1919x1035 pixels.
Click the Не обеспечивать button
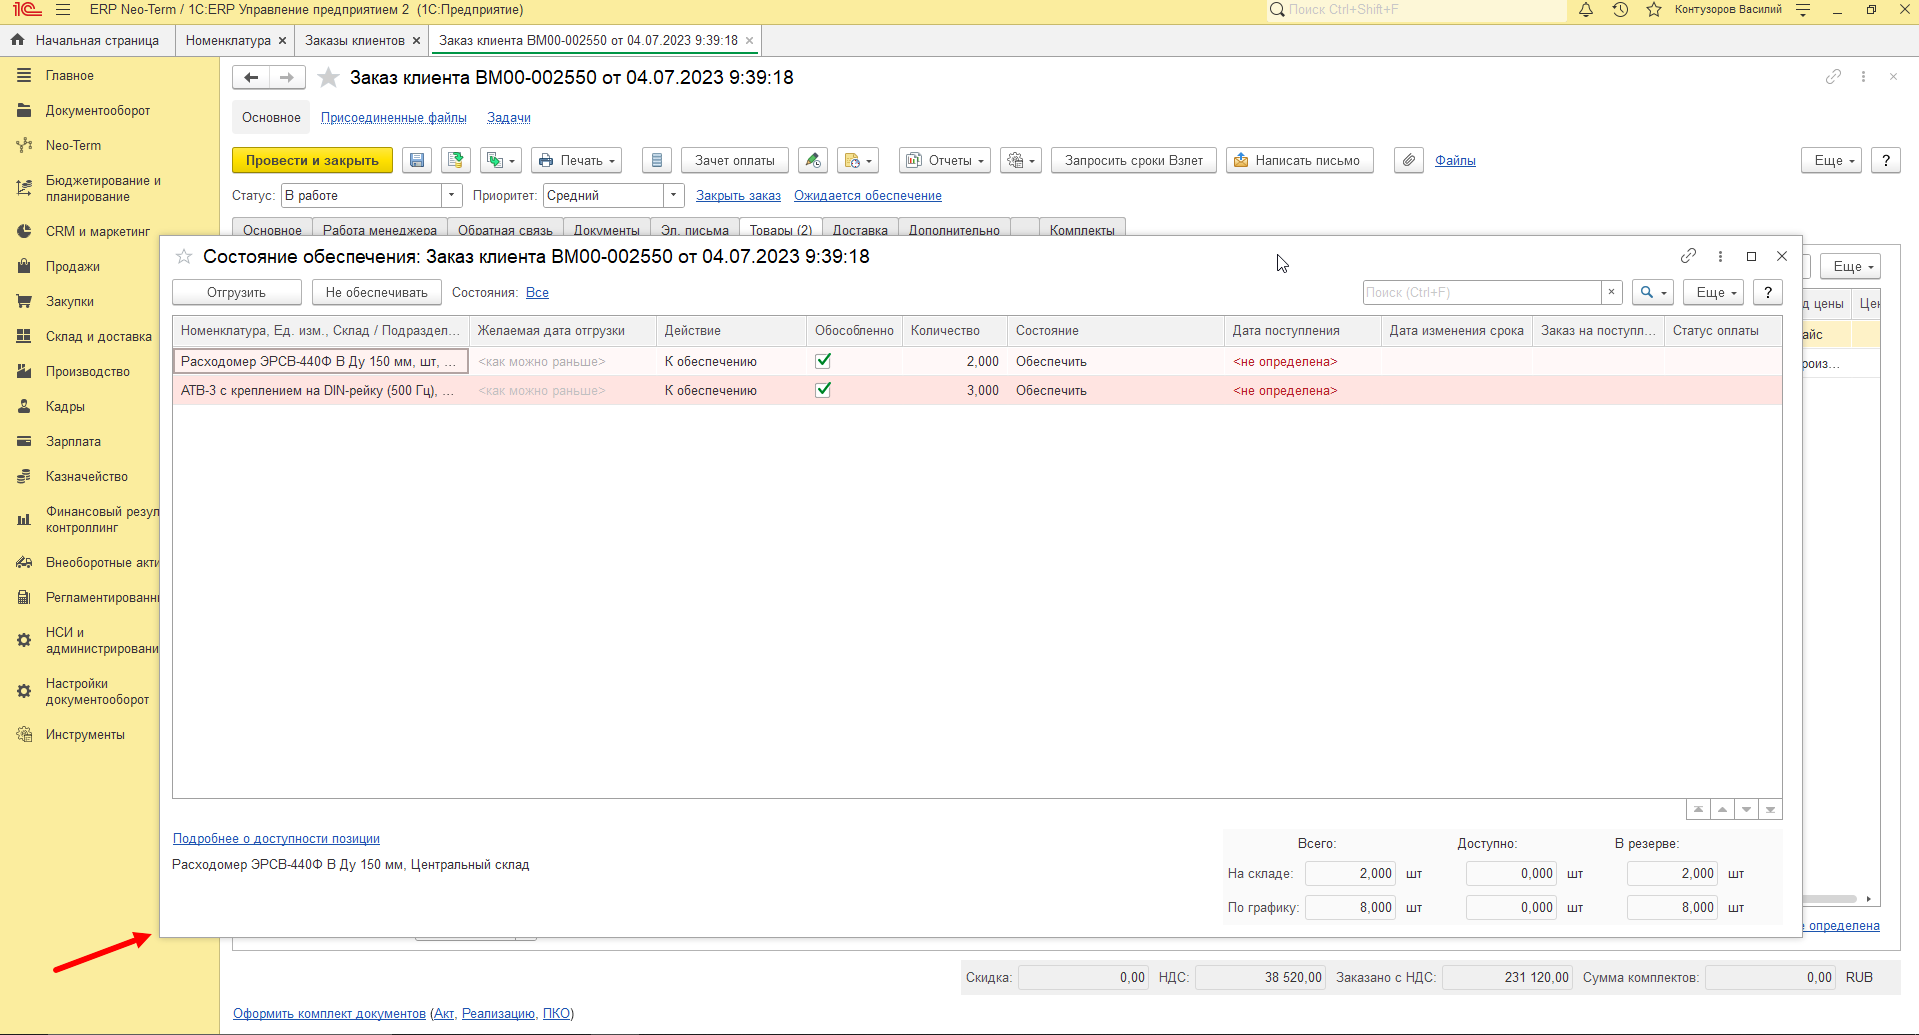pos(377,292)
